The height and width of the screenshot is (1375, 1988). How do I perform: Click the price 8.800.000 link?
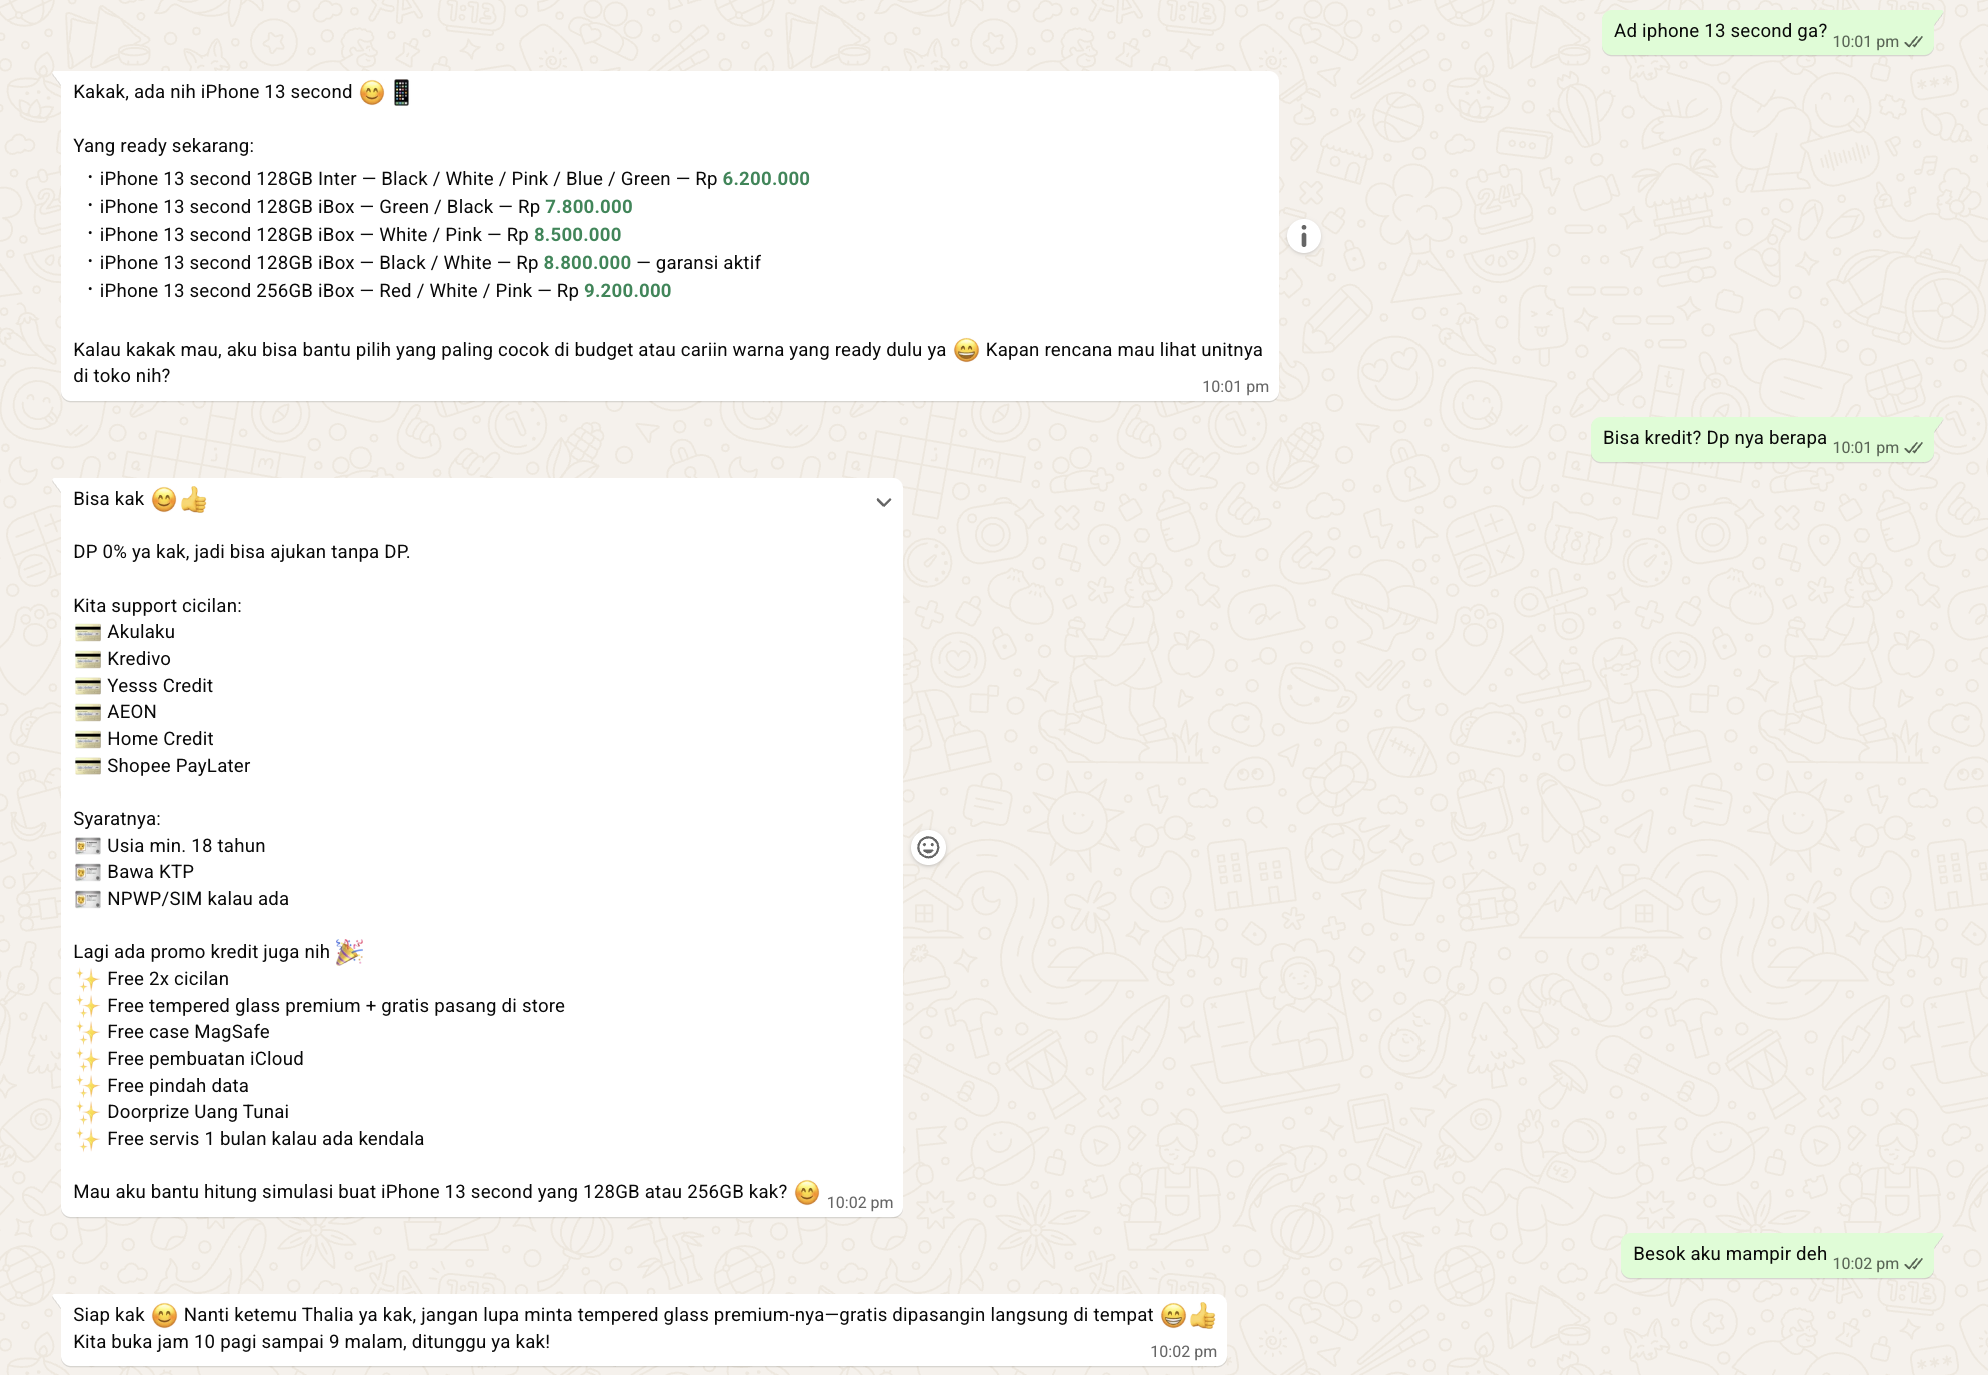[587, 263]
